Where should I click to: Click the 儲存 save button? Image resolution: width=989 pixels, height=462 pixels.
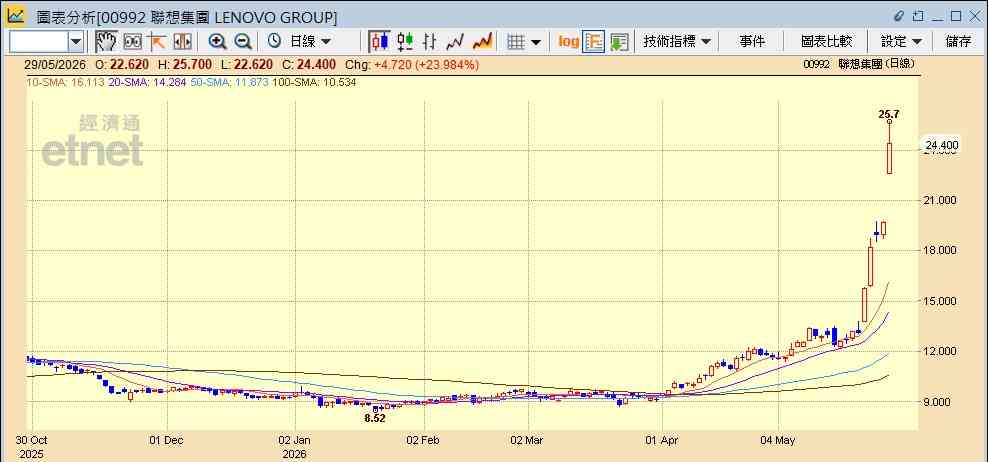pos(959,42)
